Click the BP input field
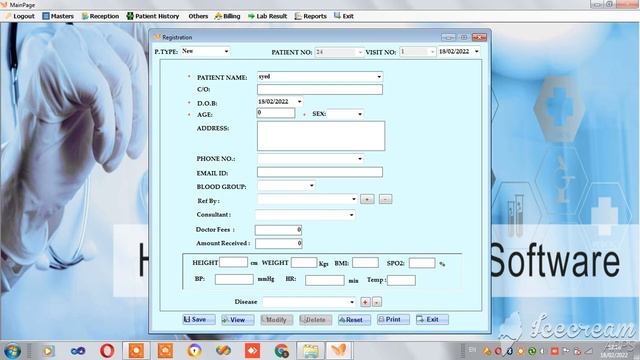The height and width of the screenshot is (360, 640). tap(234, 279)
